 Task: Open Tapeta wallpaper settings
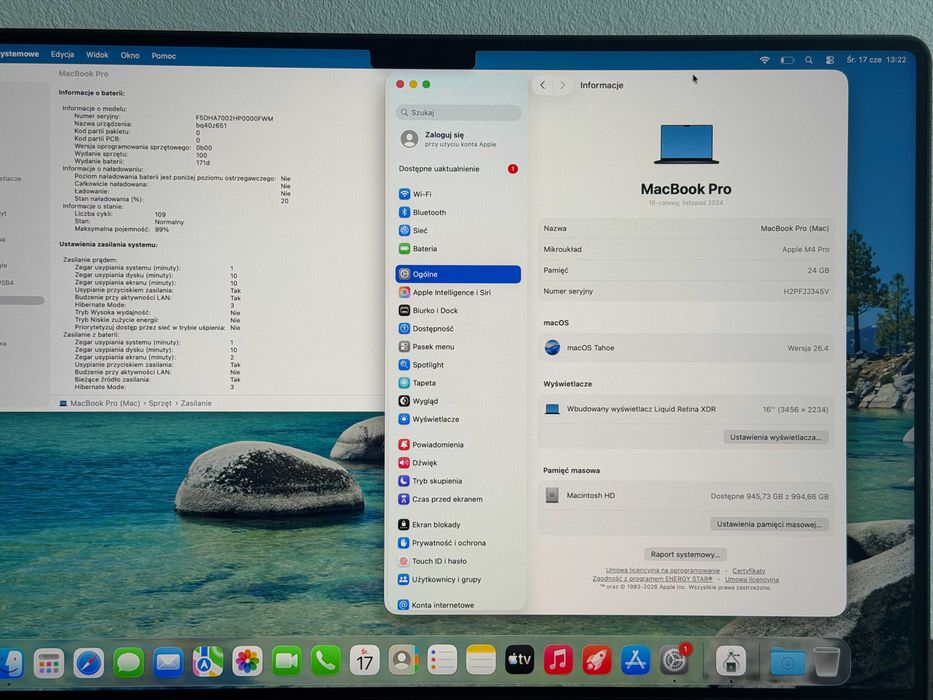pos(458,383)
